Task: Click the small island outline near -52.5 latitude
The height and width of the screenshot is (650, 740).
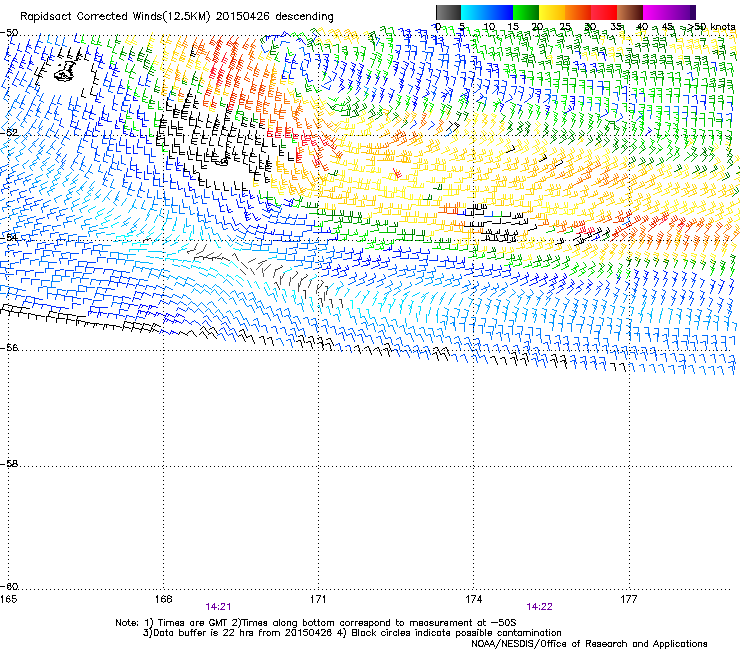Action: (x=221, y=161)
